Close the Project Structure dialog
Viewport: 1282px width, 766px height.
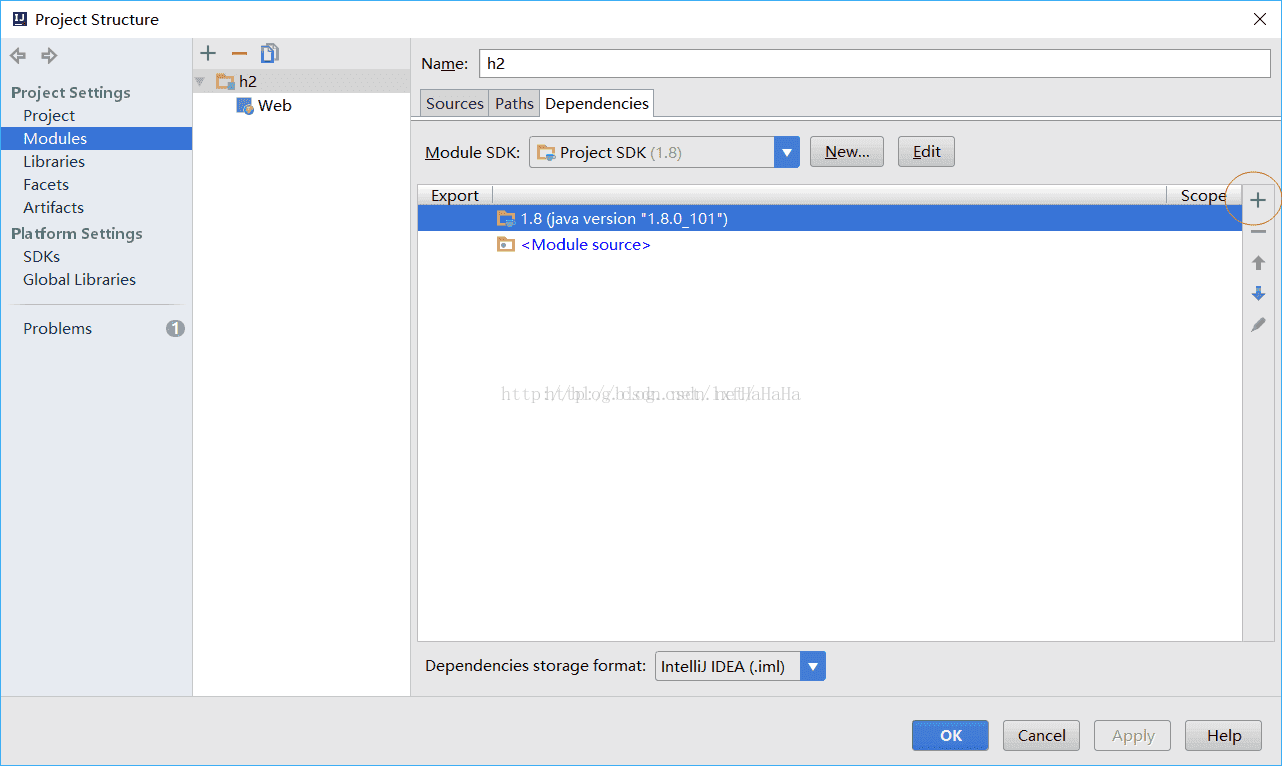point(1259,19)
